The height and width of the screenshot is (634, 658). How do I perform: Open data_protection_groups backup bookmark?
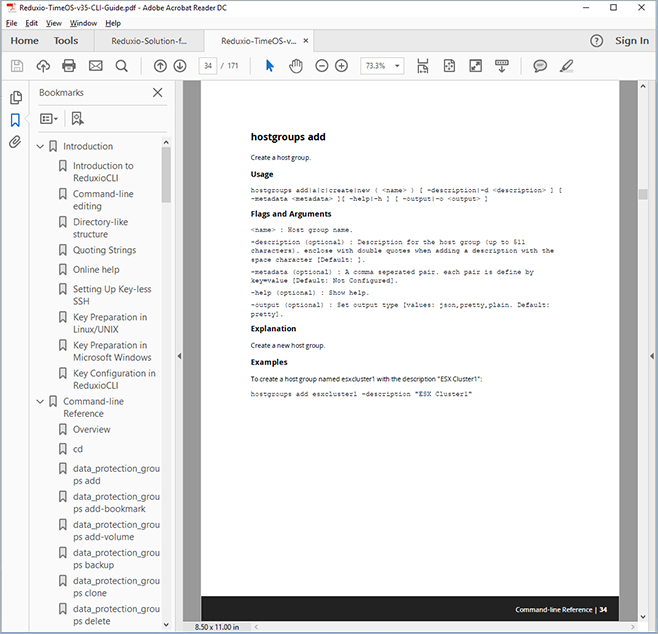(x=116, y=559)
